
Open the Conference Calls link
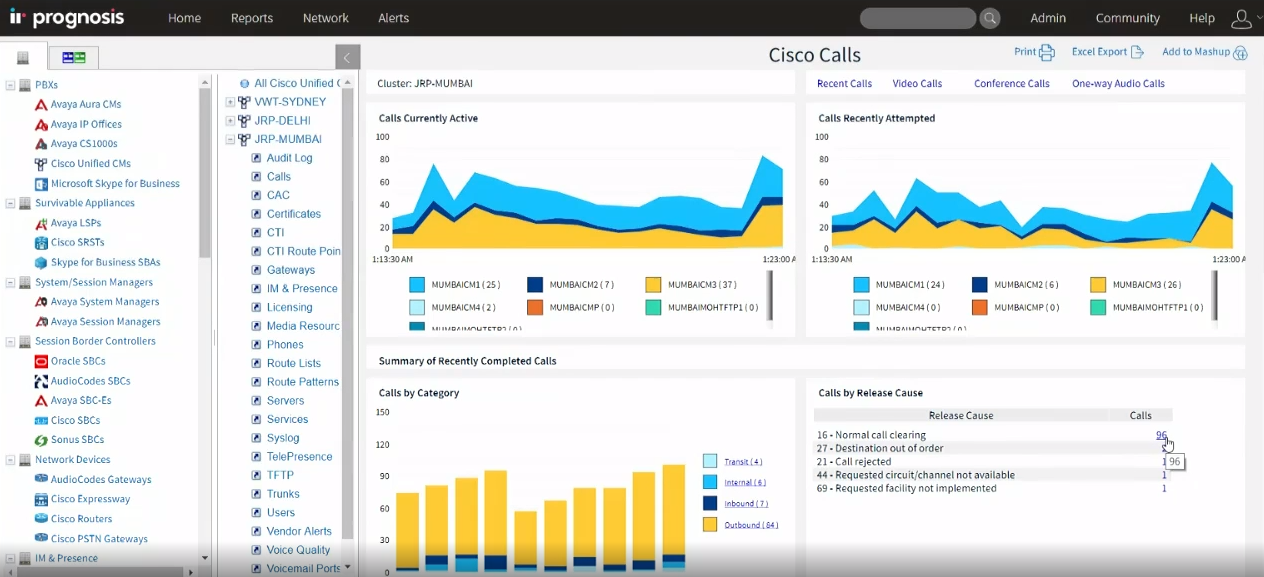tap(1011, 84)
